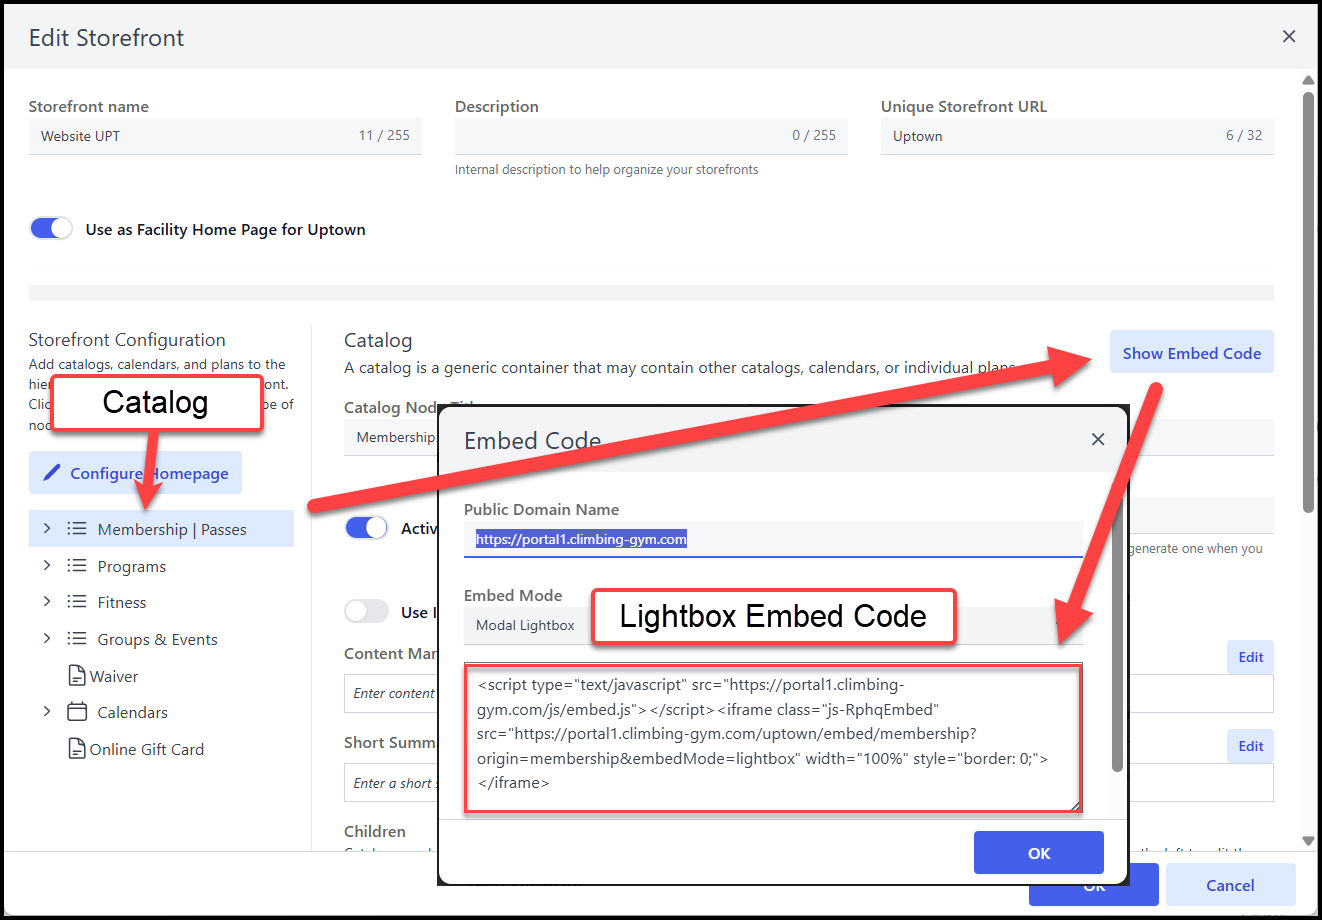Expand the Fitness tree node

tap(47, 602)
